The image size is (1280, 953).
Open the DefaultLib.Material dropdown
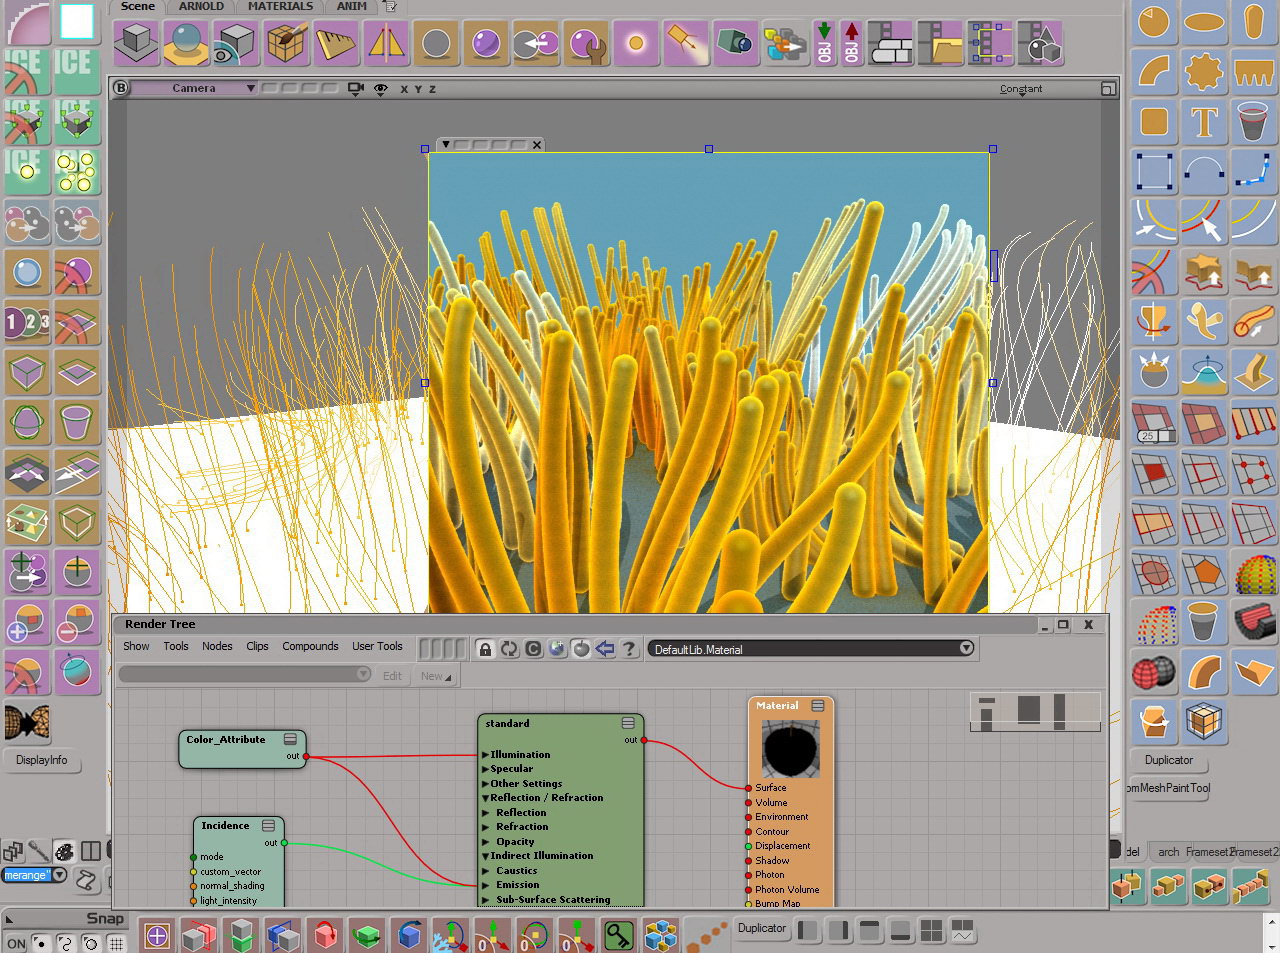(966, 648)
